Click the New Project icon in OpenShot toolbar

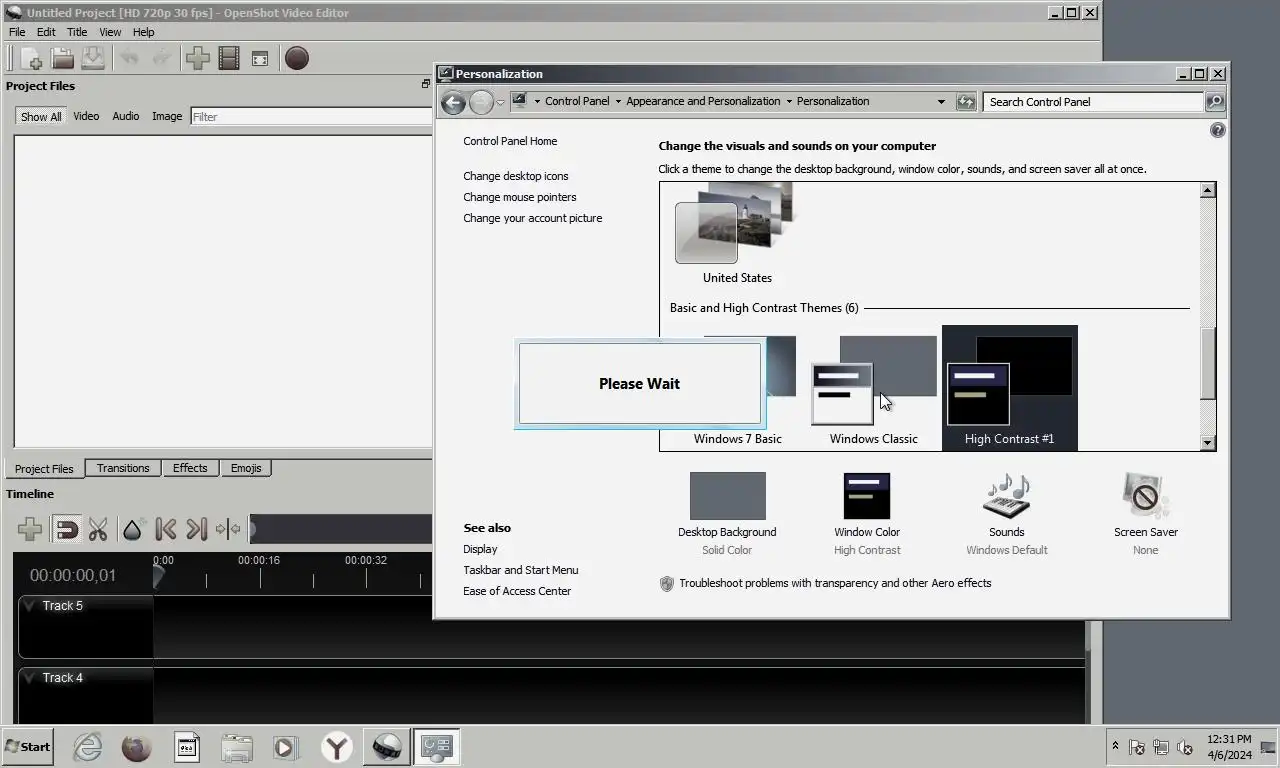point(31,58)
